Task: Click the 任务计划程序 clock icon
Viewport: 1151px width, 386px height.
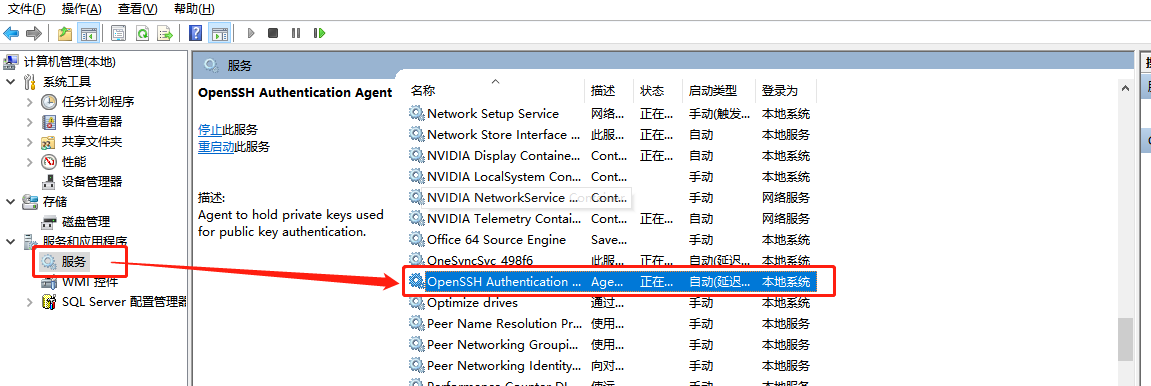Action: coord(49,101)
